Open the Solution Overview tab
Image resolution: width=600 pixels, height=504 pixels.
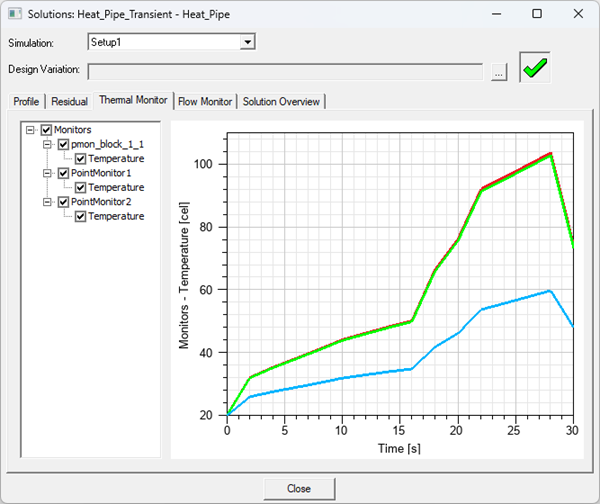click(x=281, y=101)
